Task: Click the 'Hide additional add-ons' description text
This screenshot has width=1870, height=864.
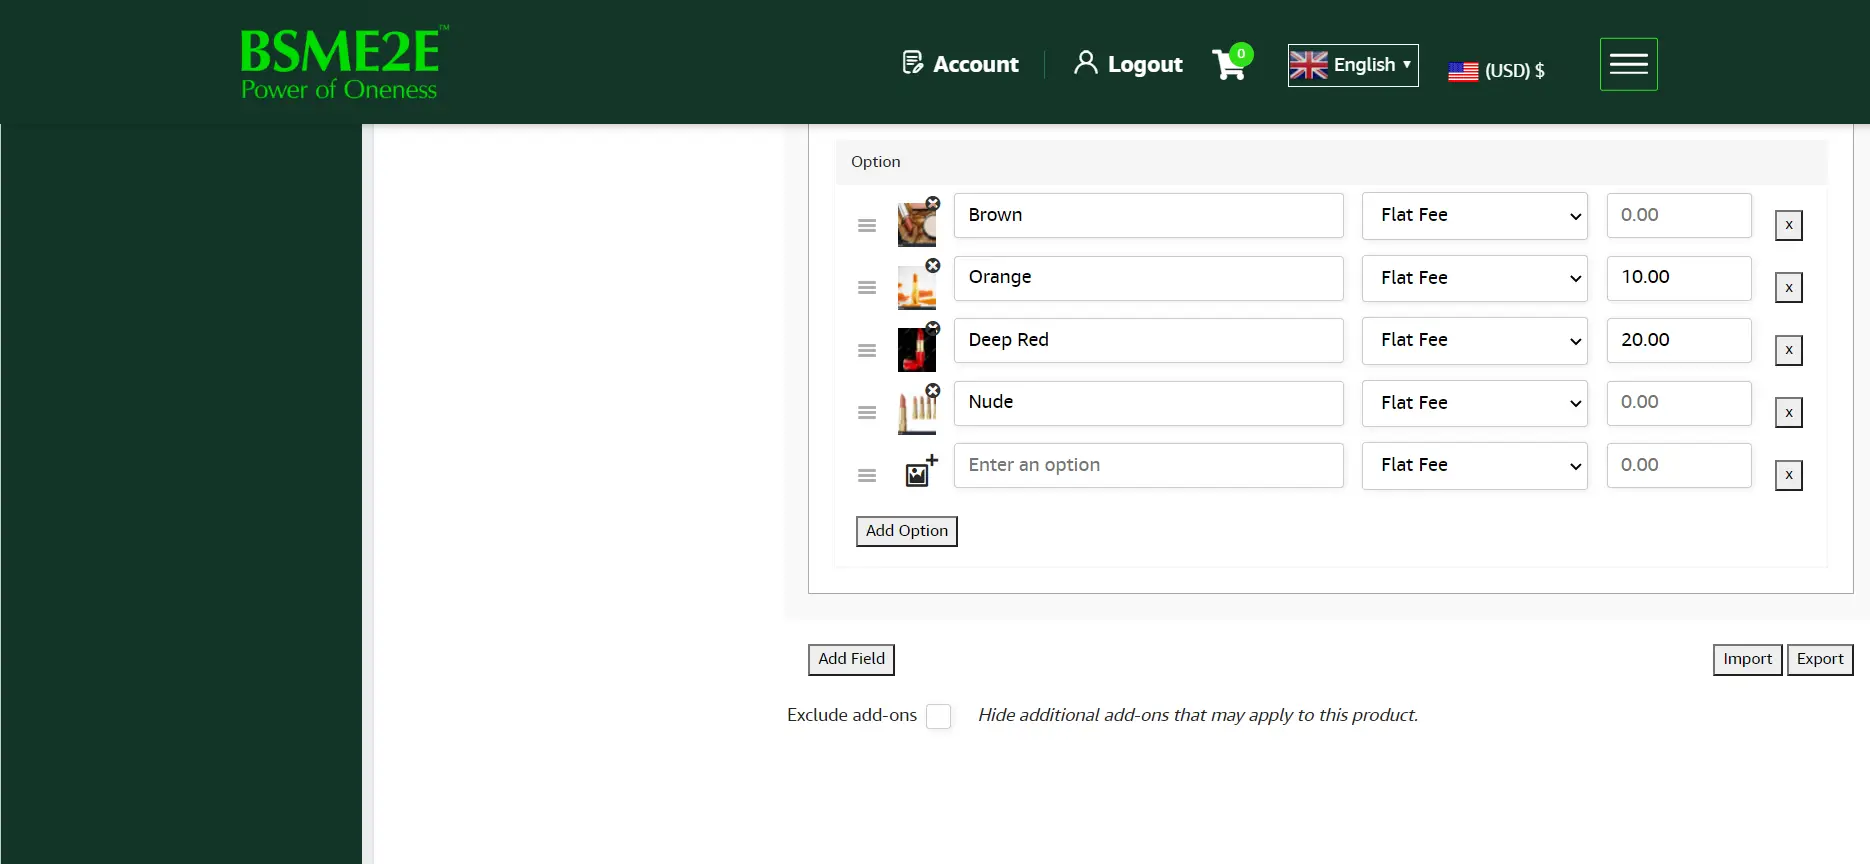Action: 1198,715
